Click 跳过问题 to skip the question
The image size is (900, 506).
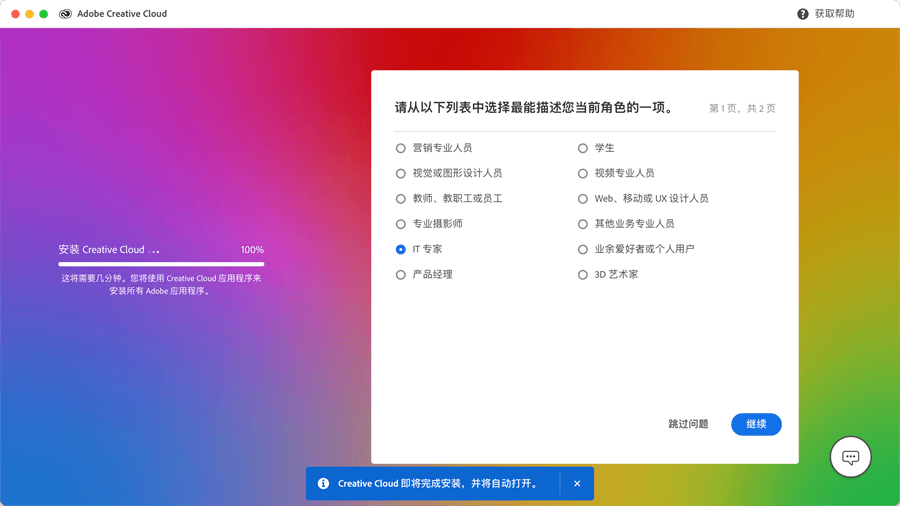coord(688,424)
